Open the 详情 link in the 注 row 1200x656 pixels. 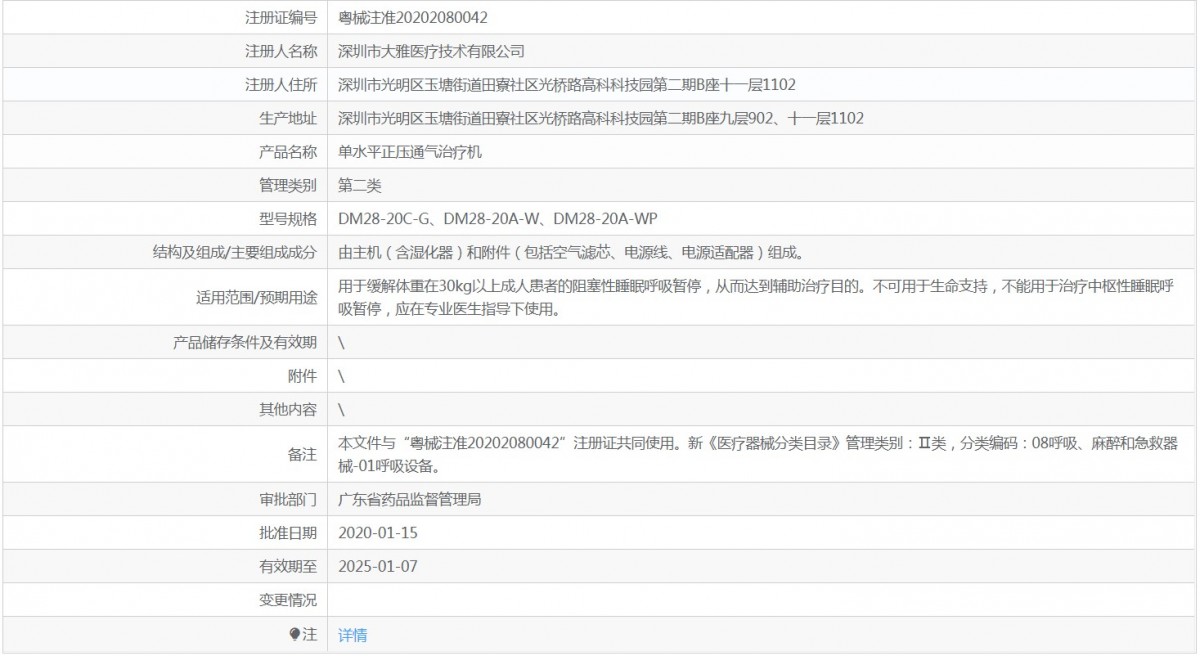(x=352, y=635)
